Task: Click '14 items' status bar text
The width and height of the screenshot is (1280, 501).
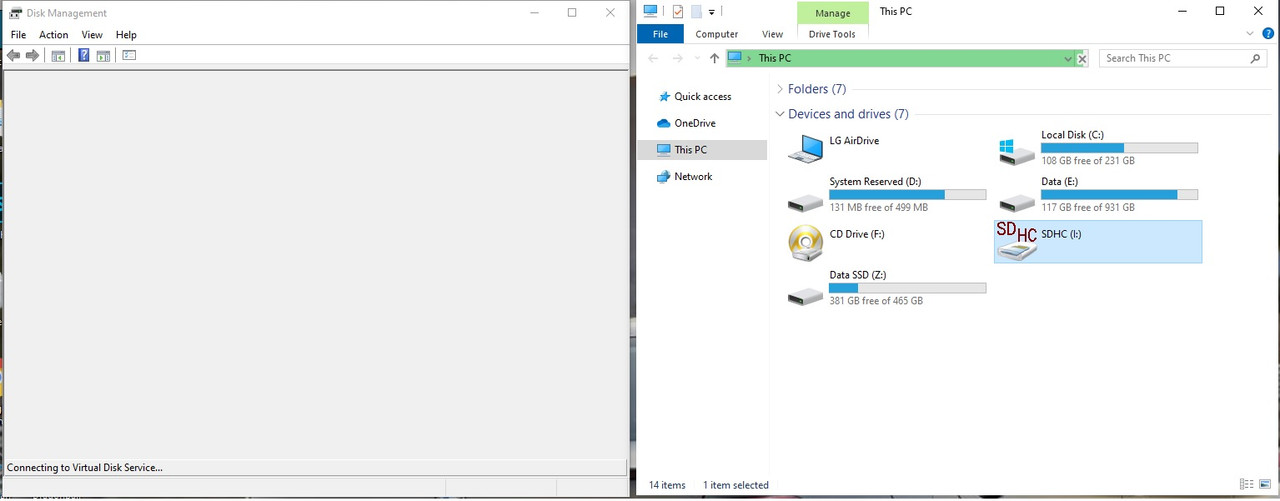Action: 667,485
